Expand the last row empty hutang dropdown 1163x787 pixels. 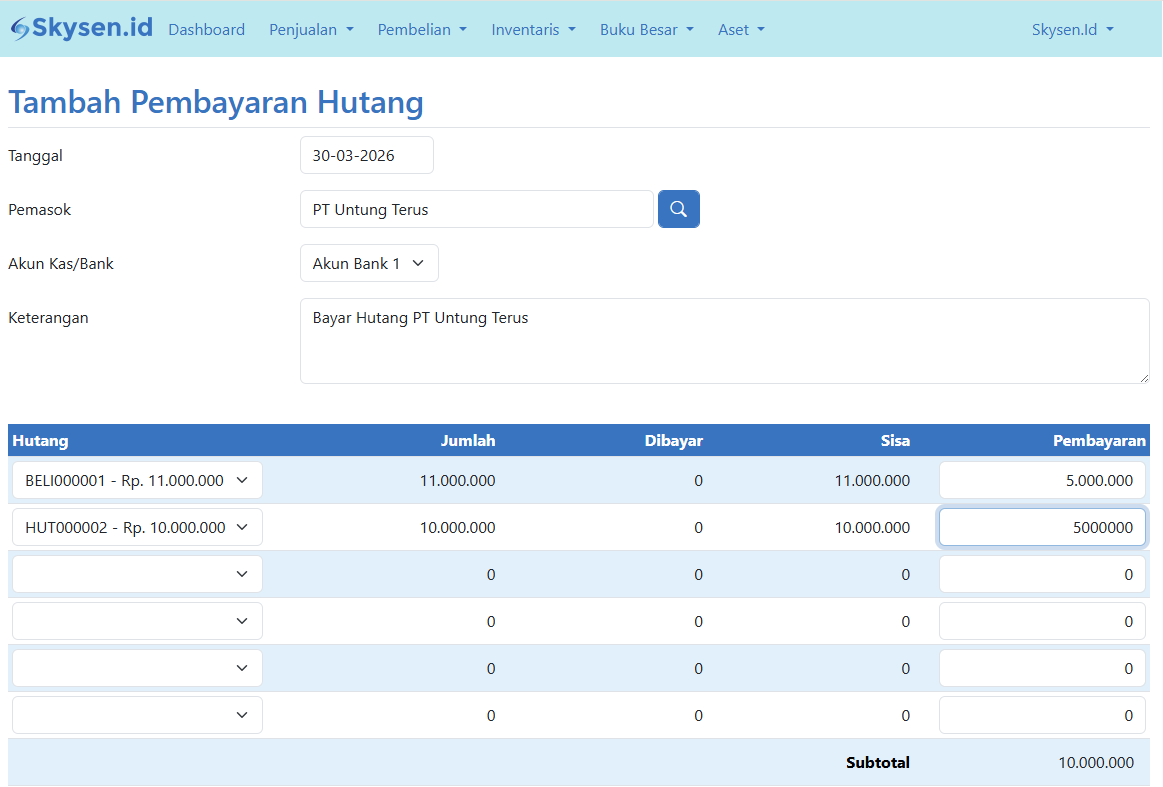(x=137, y=715)
